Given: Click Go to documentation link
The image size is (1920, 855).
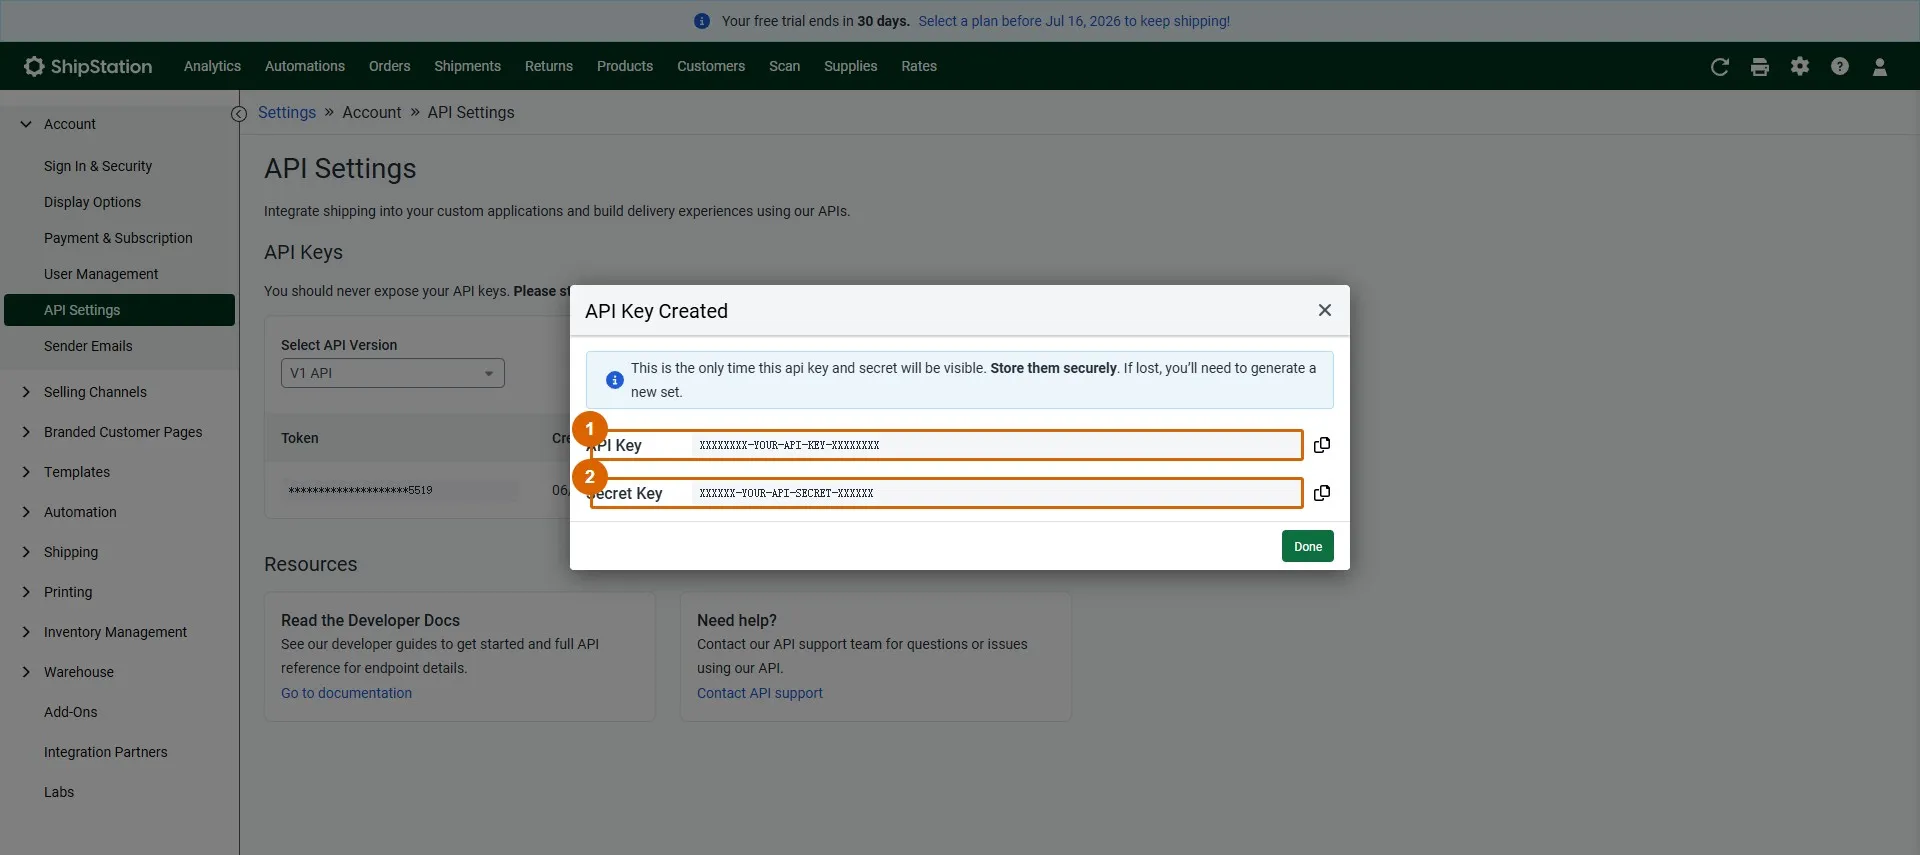Looking at the screenshot, I should [x=346, y=693].
